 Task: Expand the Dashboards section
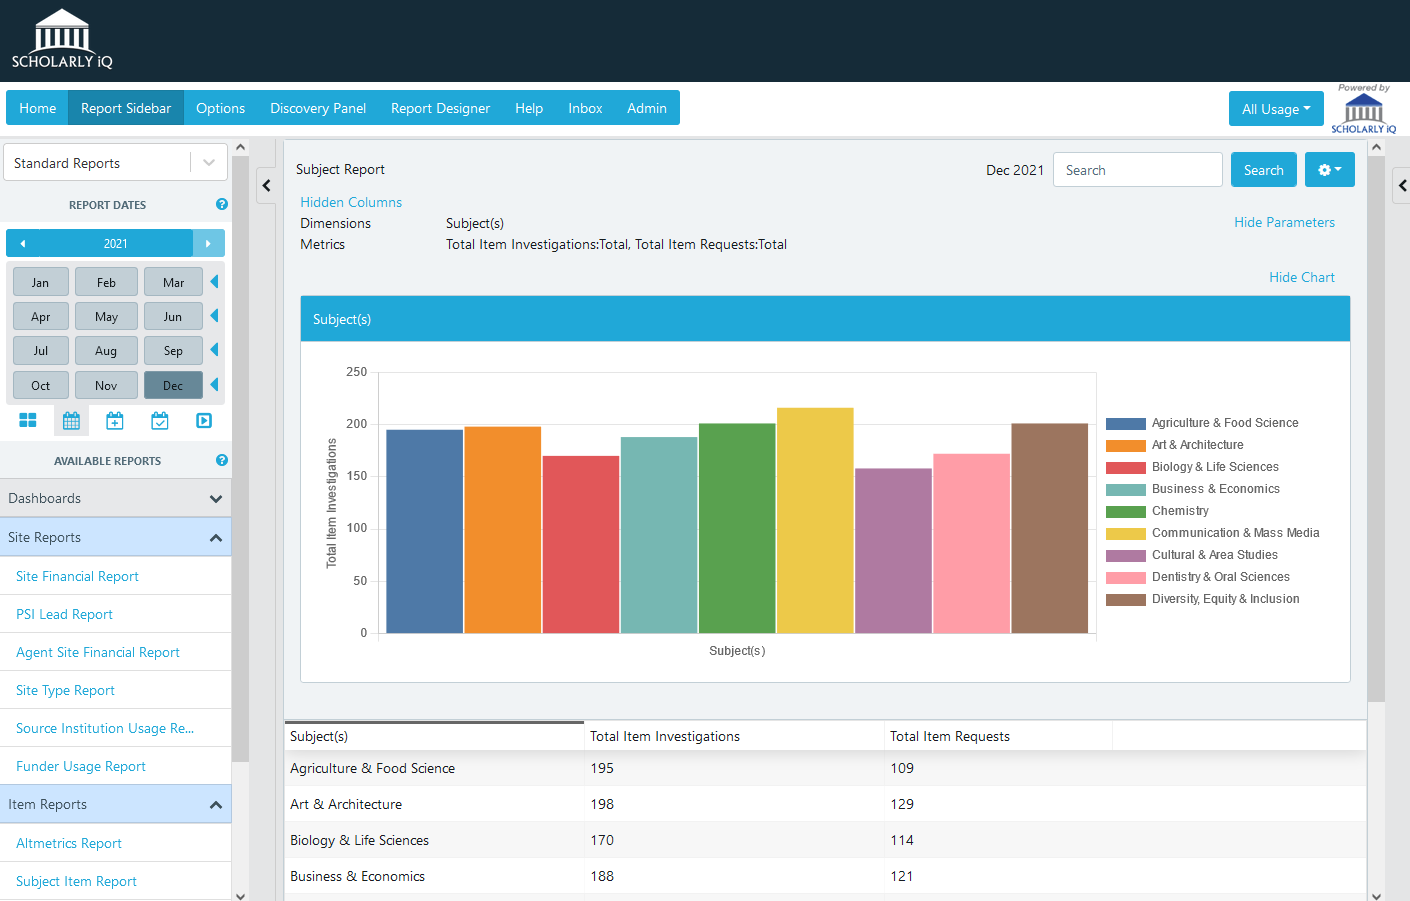pos(115,498)
